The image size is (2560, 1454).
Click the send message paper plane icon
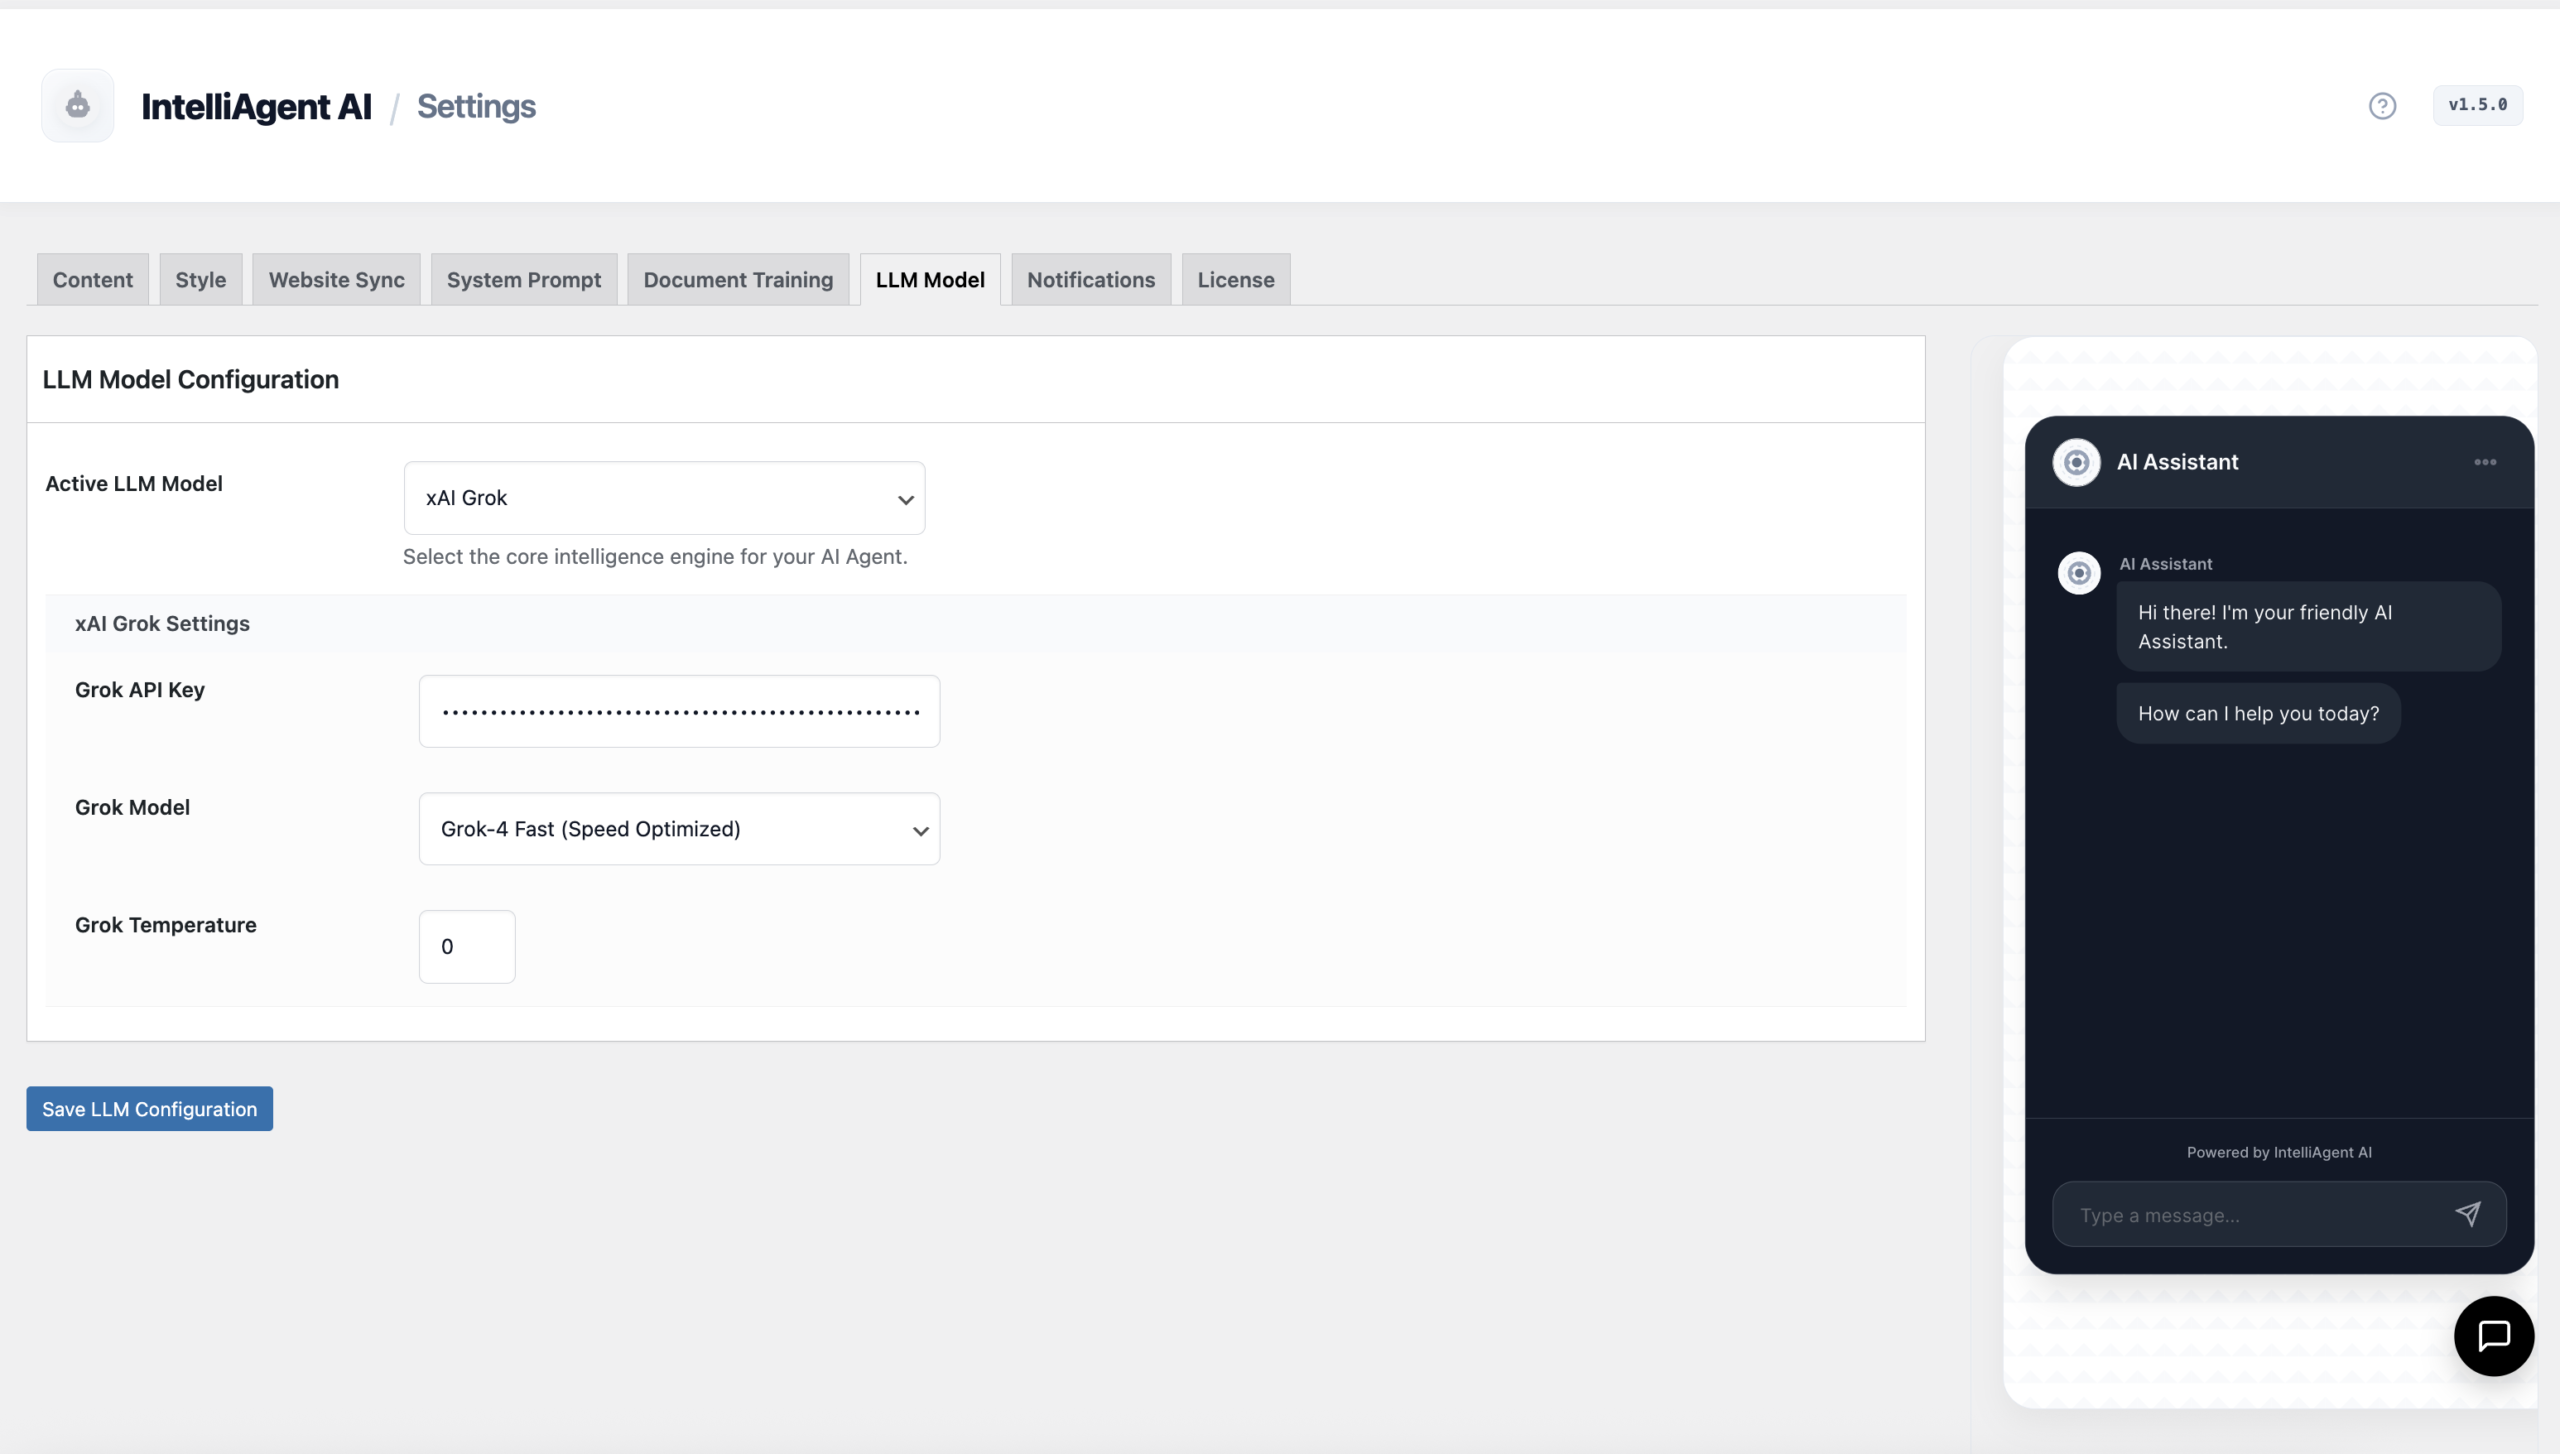2467,1214
